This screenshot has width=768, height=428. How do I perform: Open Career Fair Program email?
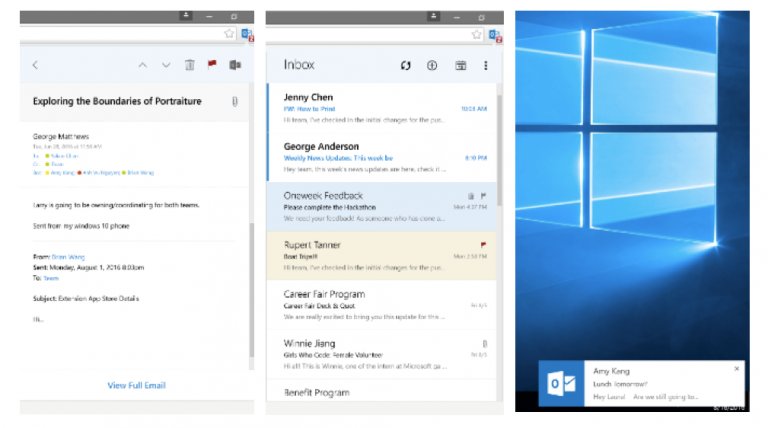(x=382, y=305)
